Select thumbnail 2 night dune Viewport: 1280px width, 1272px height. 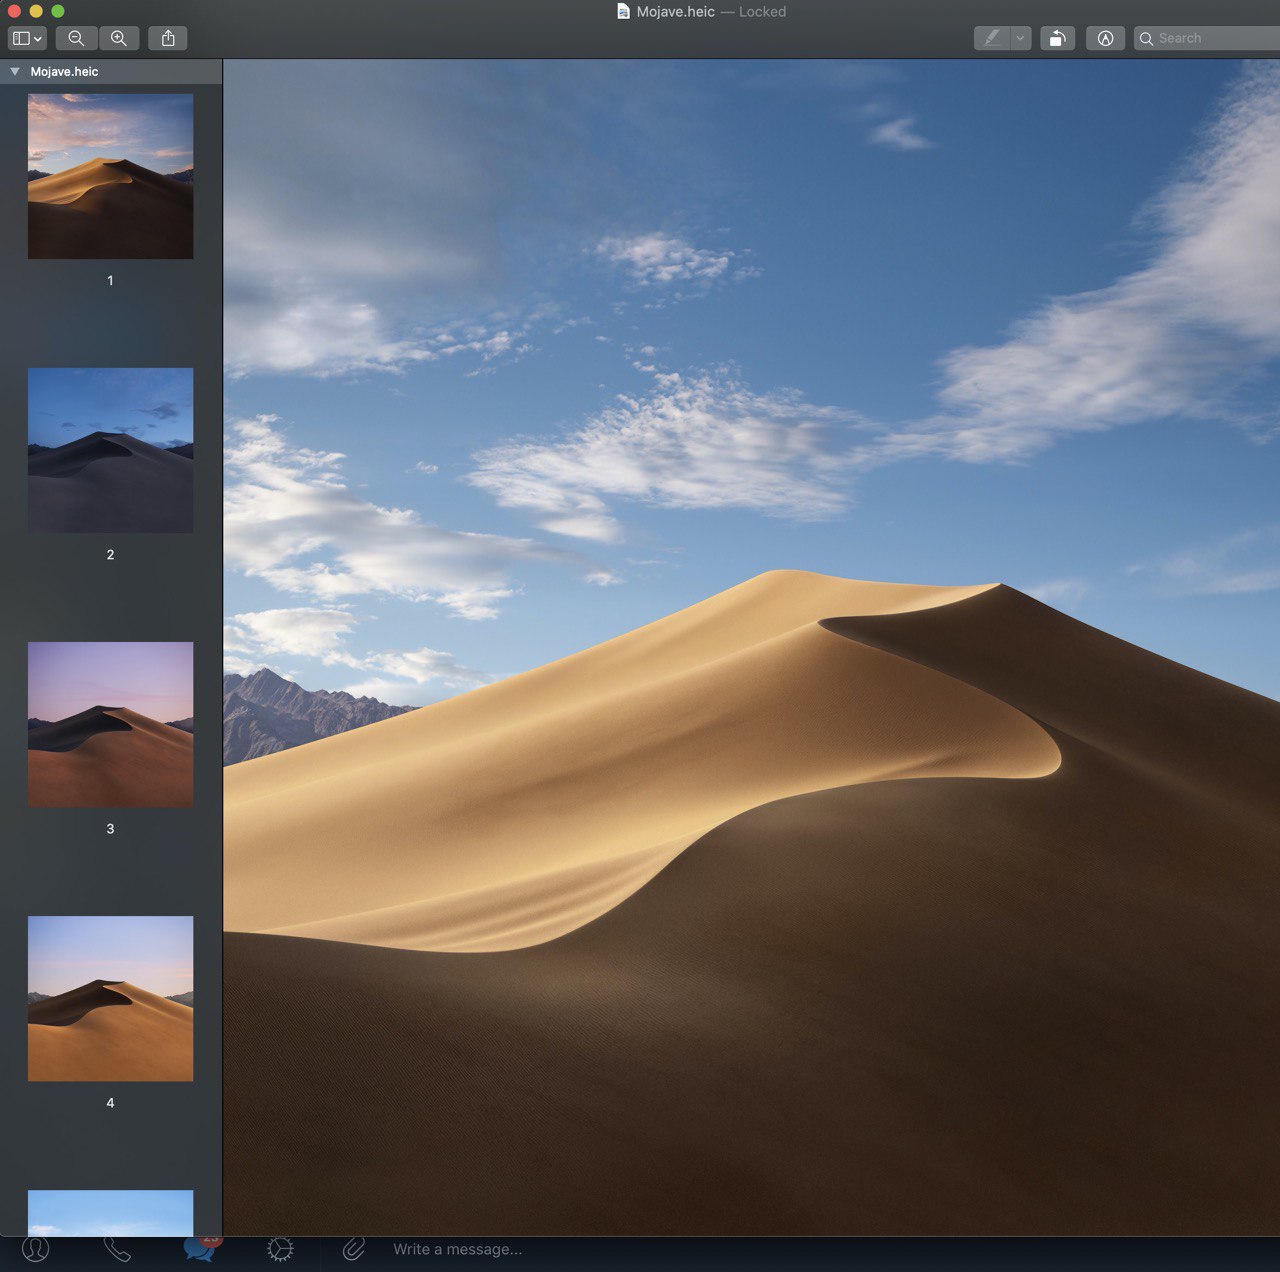(x=110, y=450)
